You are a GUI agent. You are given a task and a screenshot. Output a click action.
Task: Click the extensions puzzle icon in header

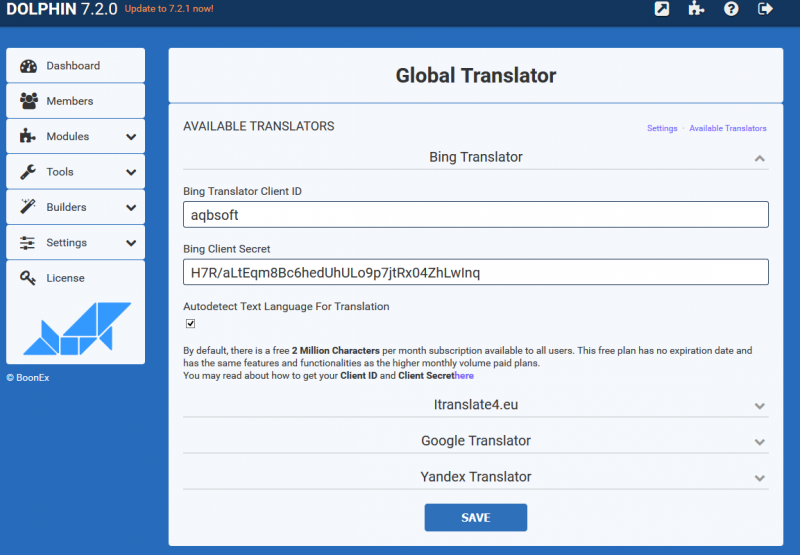click(696, 9)
